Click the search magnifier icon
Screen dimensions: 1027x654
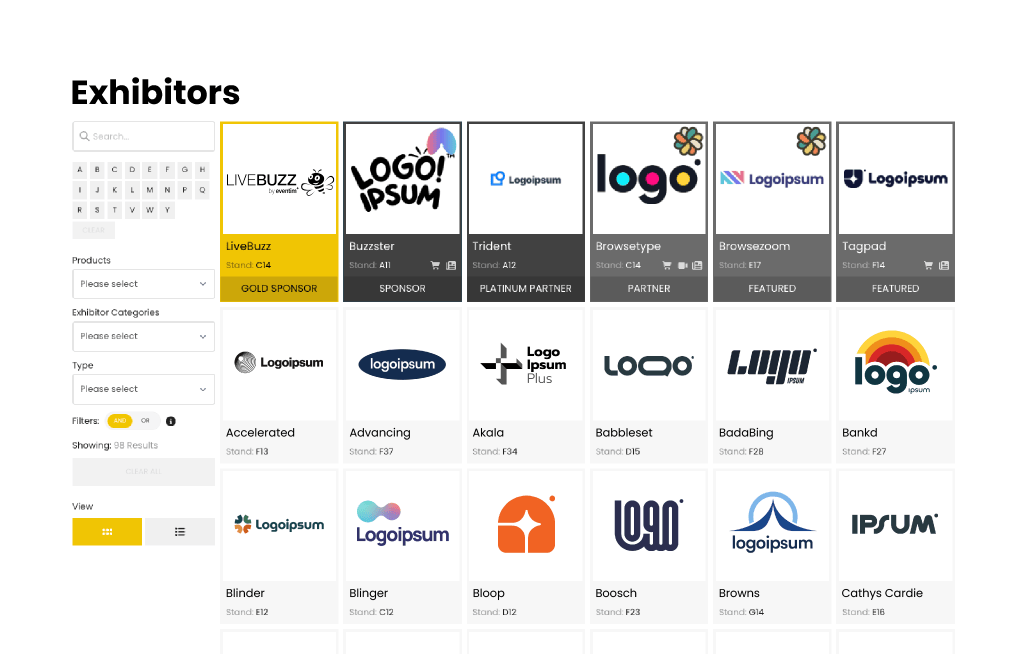coord(84,136)
